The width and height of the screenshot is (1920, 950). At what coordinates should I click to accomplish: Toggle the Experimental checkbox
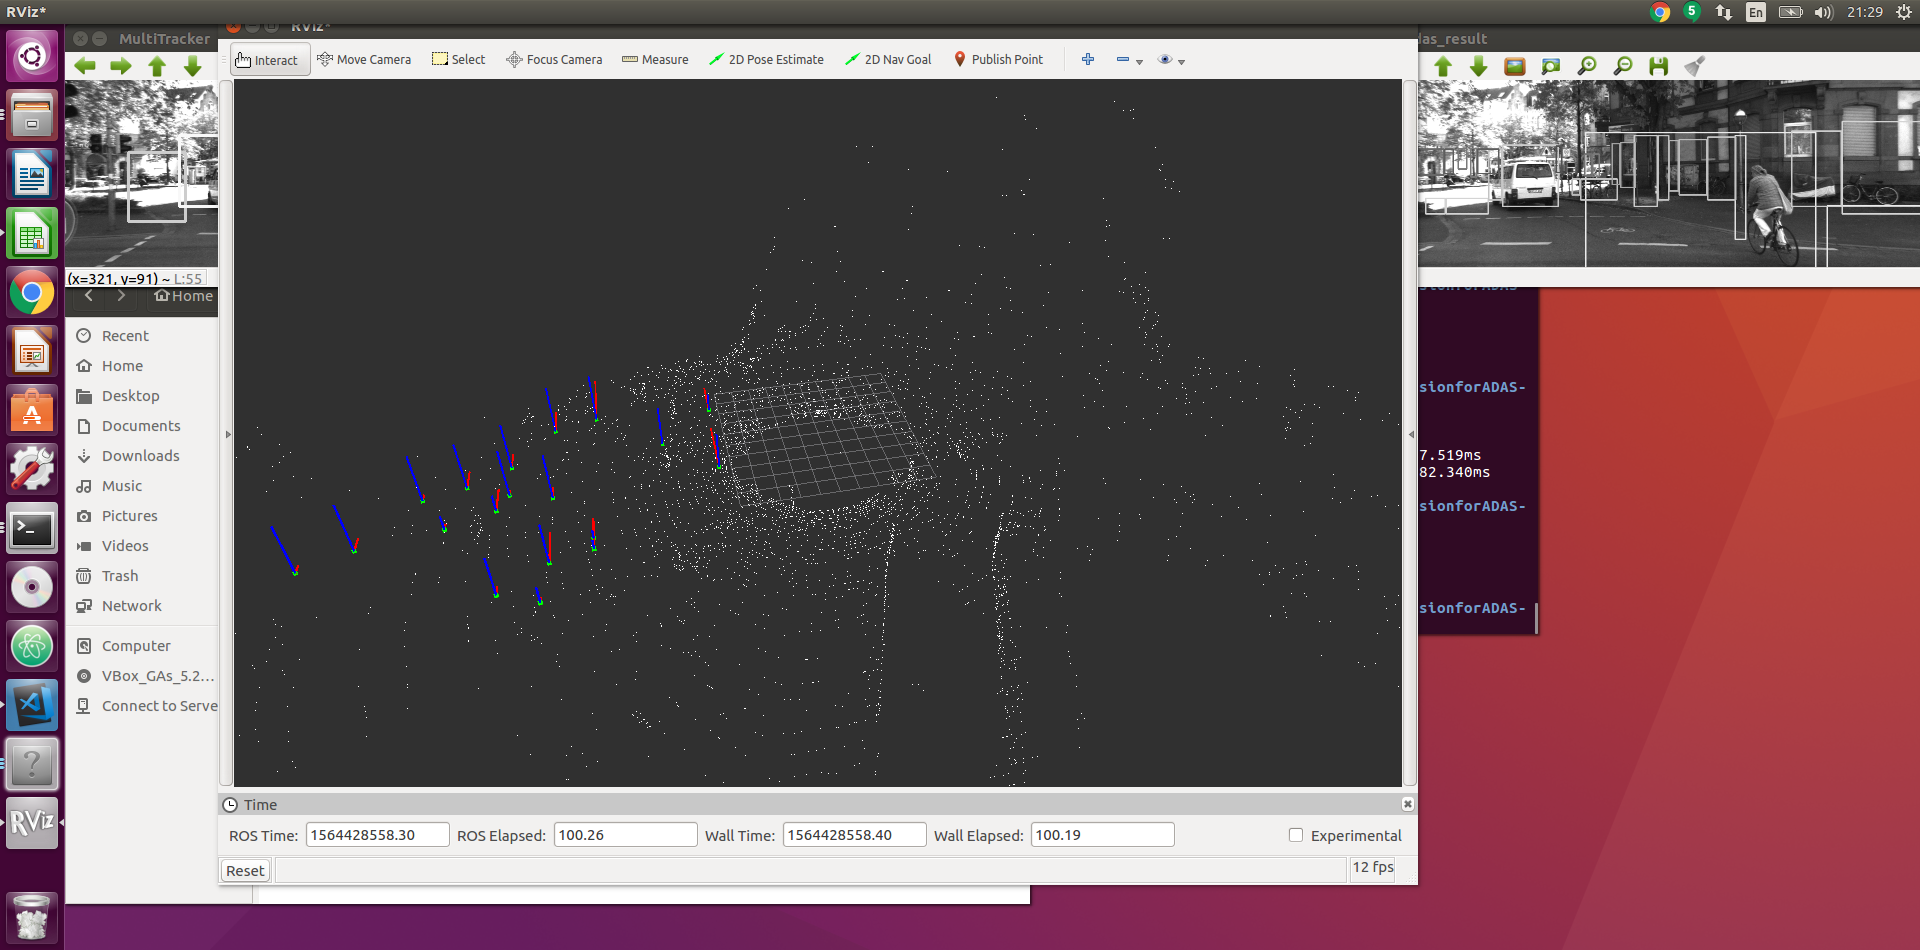pyautogui.click(x=1296, y=835)
